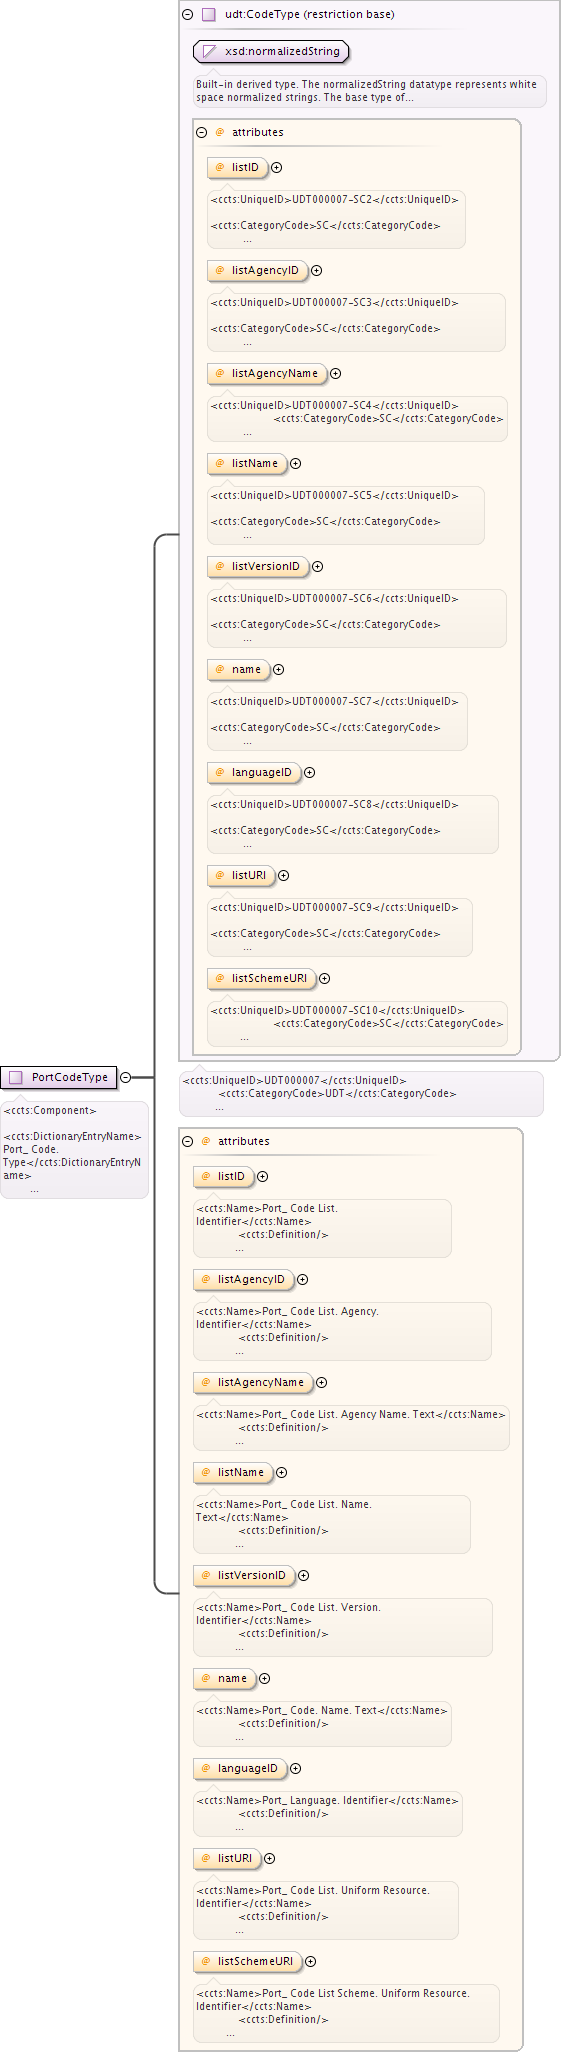Click the PortCodeType complex type icon
The width and height of the screenshot is (562, 2053).
(15, 1078)
